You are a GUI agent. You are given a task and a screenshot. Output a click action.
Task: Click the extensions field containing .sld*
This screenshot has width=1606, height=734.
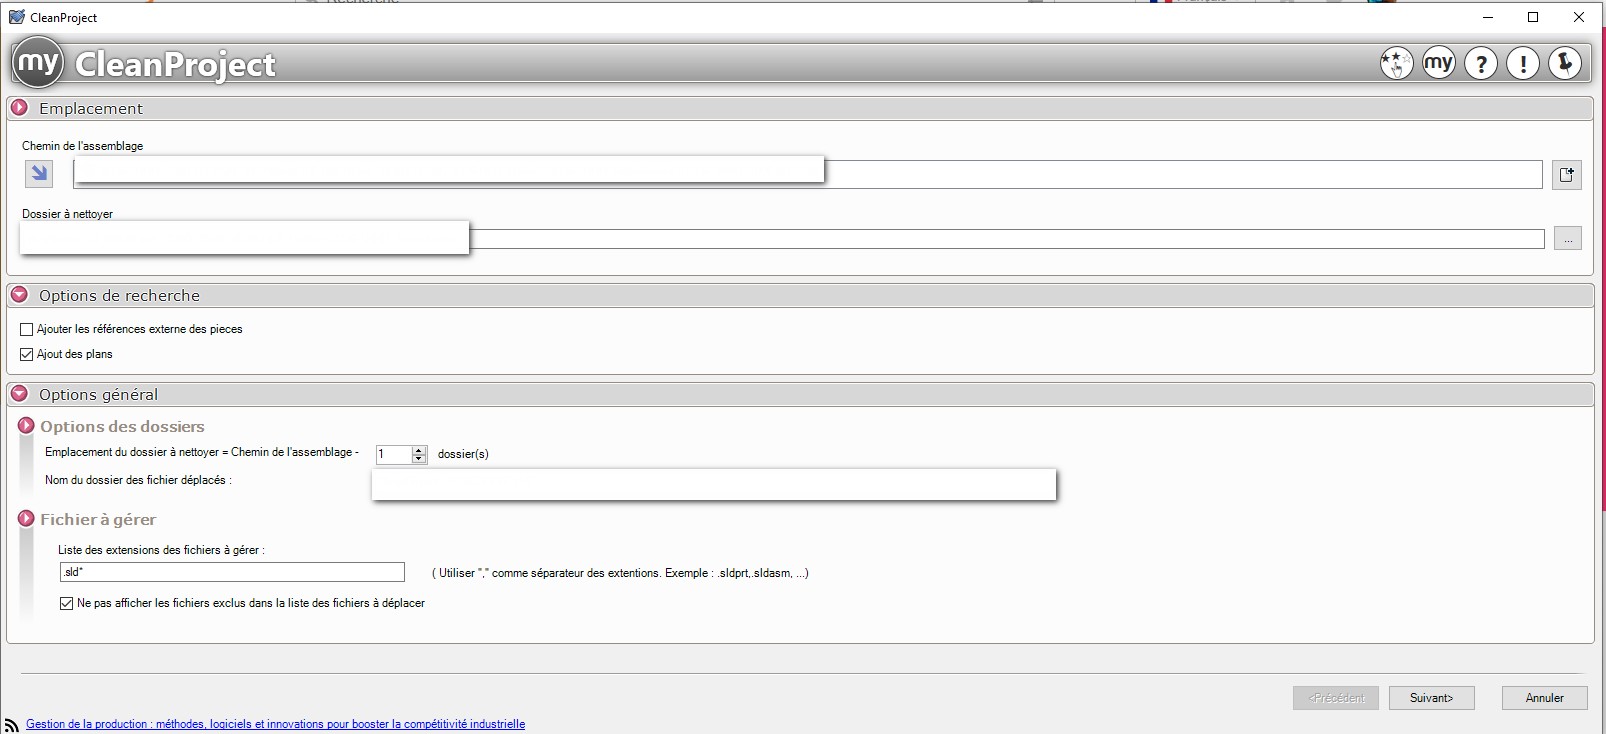[x=232, y=572]
